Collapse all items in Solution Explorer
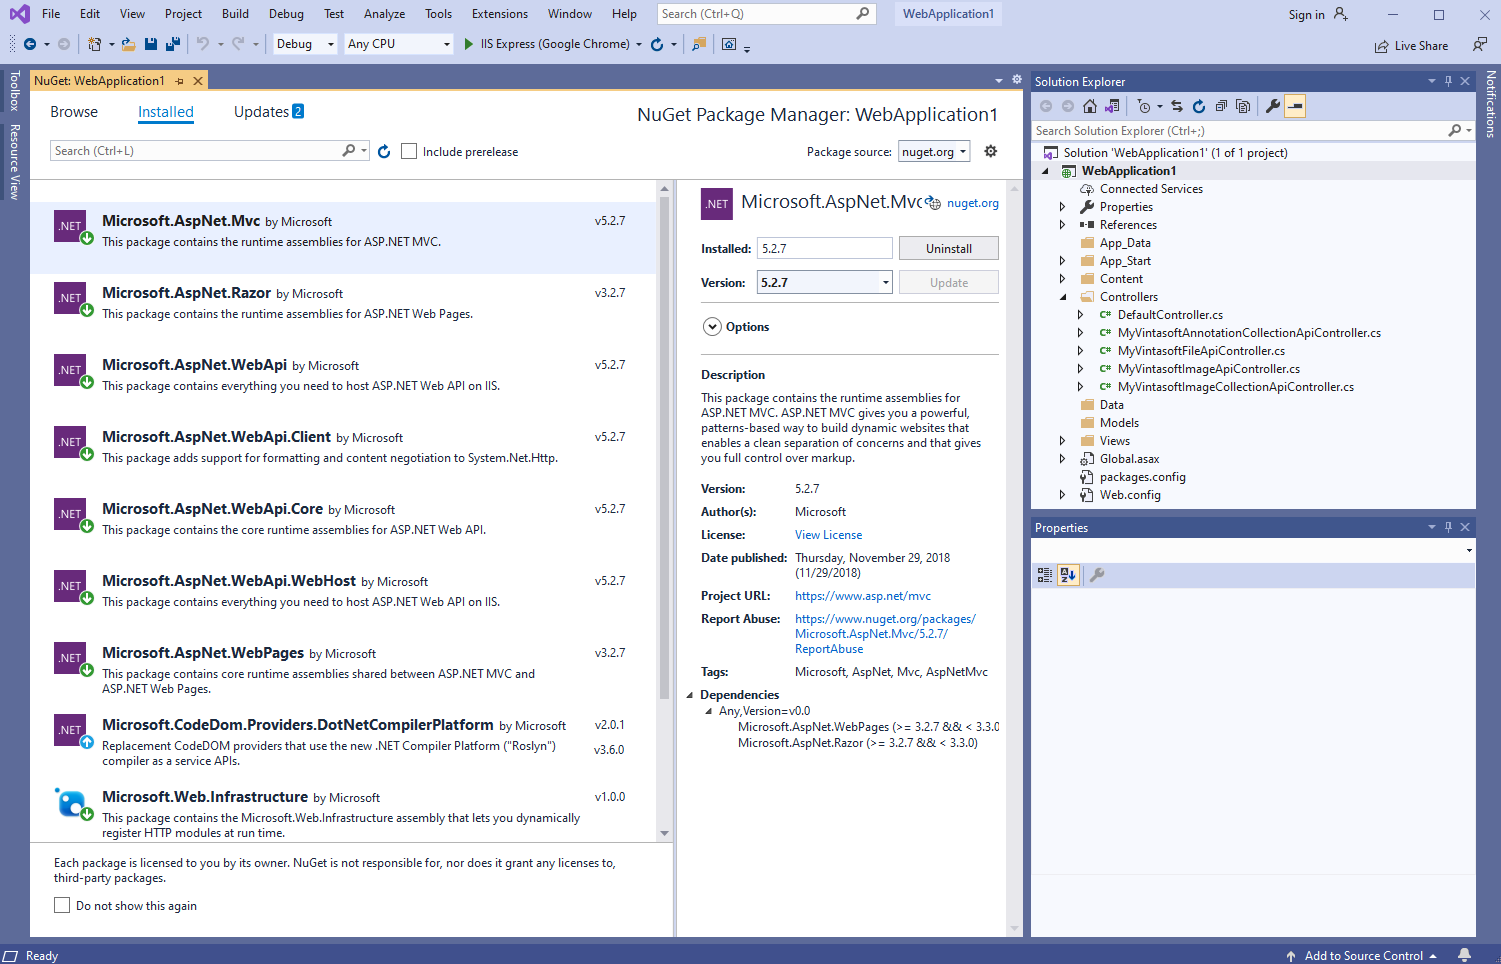Screen dimensions: 1501x964 click(1221, 106)
